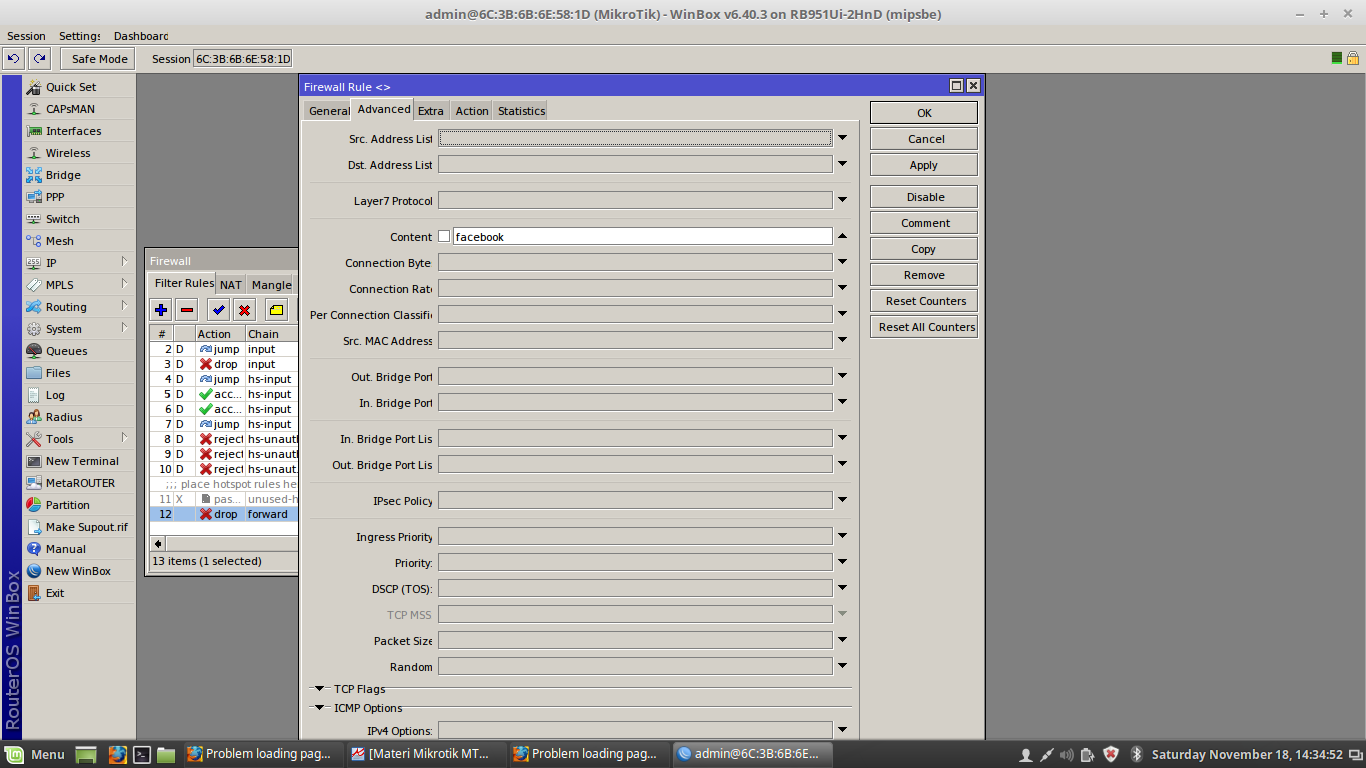
Task: Expand the Packet Size field
Action: pyautogui.click(x=842, y=640)
